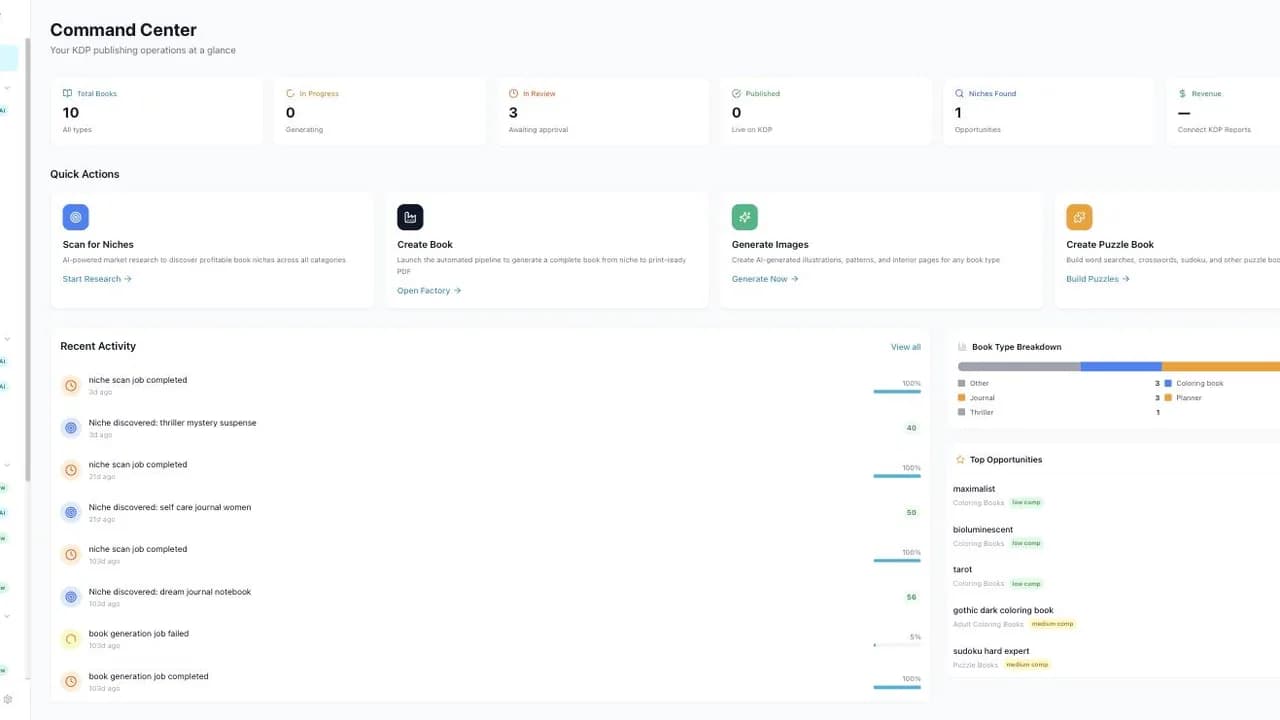Click the Top Opportunities star icon
This screenshot has height=720, width=1280.
(960, 460)
